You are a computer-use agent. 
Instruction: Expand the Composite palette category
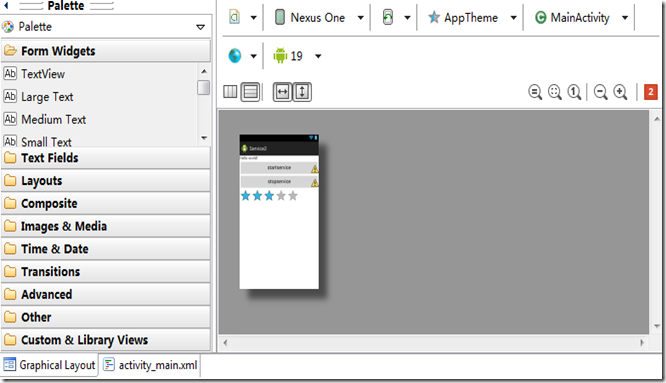click(x=106, y=203)
